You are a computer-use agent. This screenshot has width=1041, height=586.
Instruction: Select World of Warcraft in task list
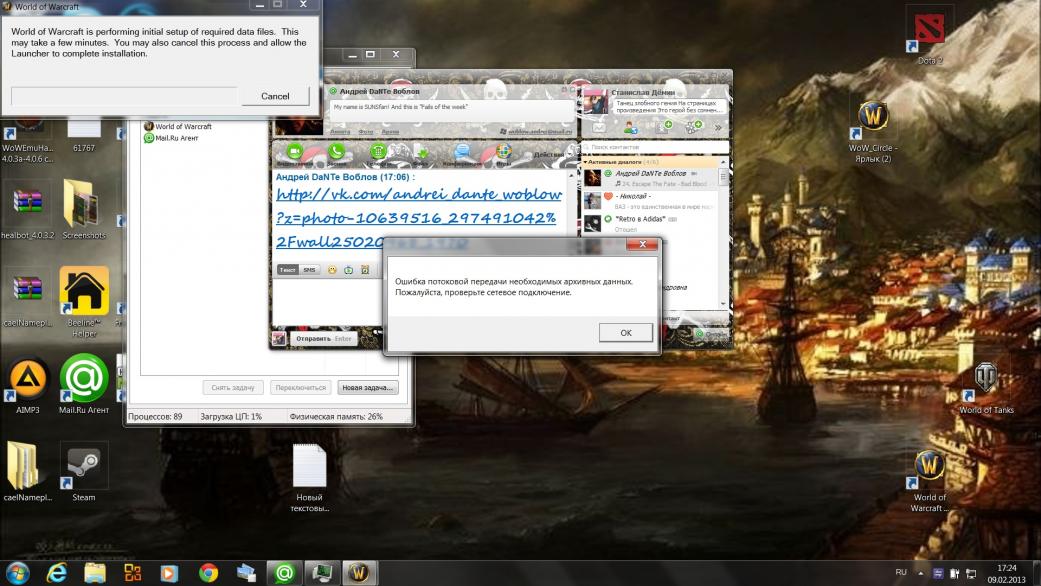pos(183,127)
